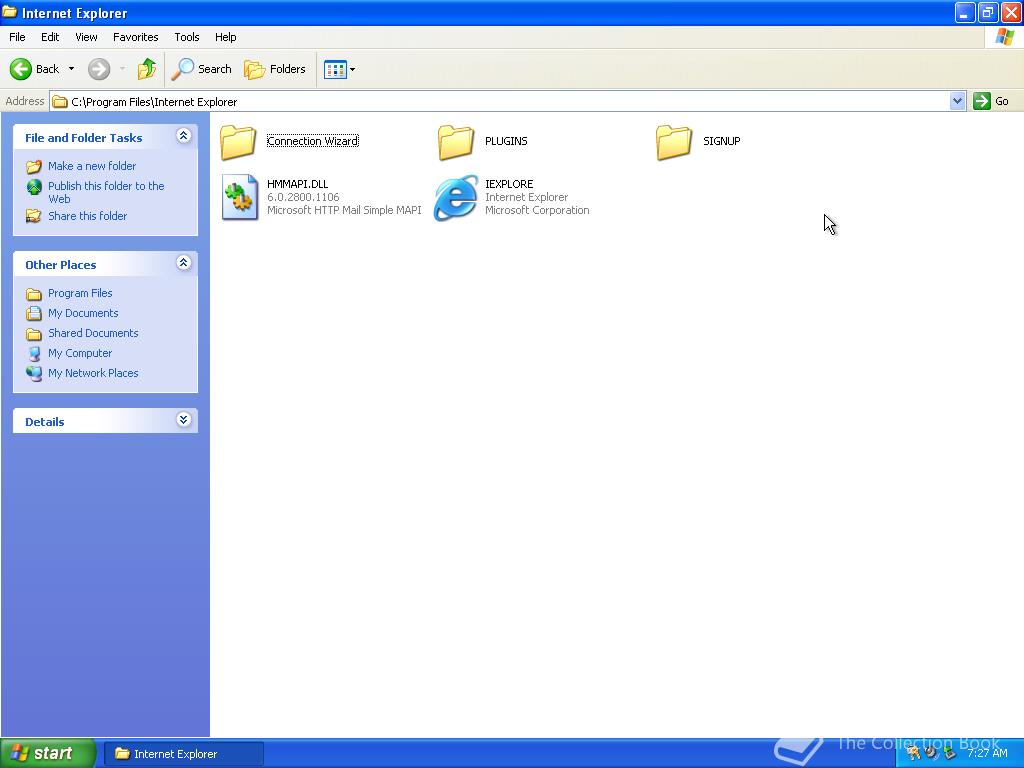Click the Connection Wizard folder name
This screenshot has height=768, width=1024.
coord(313,141)
